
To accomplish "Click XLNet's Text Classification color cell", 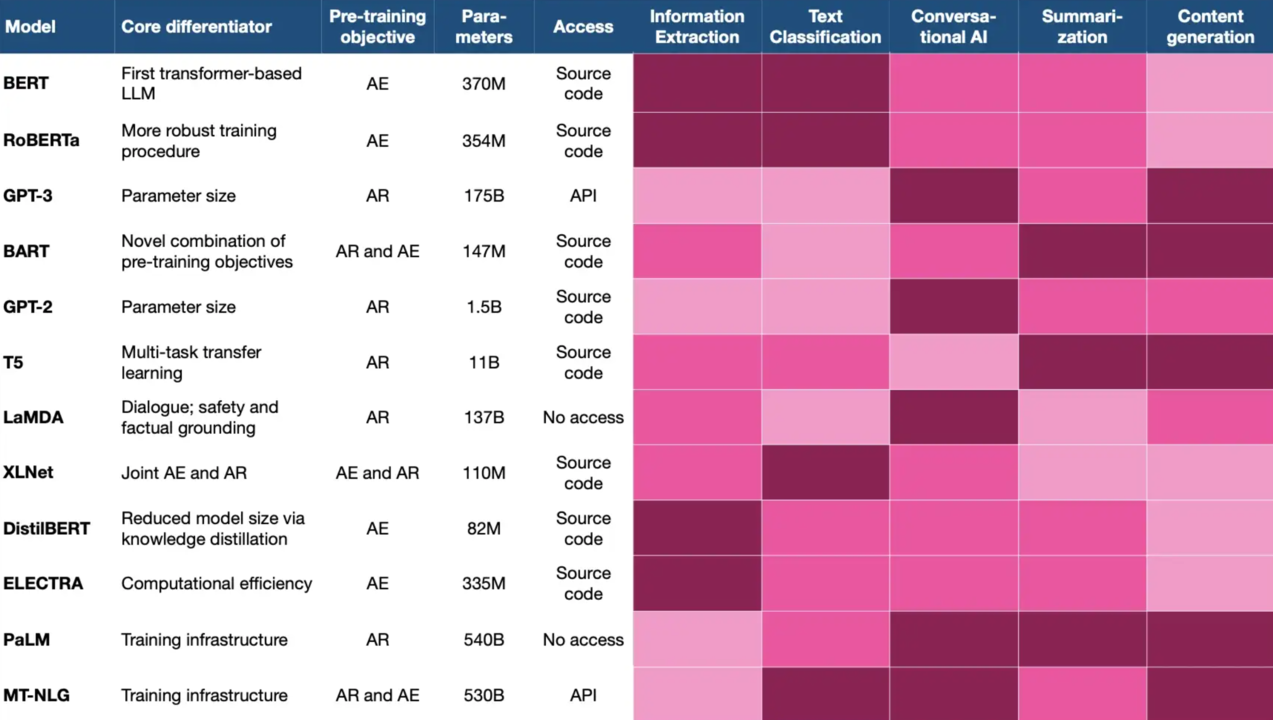I will point(825,472).
